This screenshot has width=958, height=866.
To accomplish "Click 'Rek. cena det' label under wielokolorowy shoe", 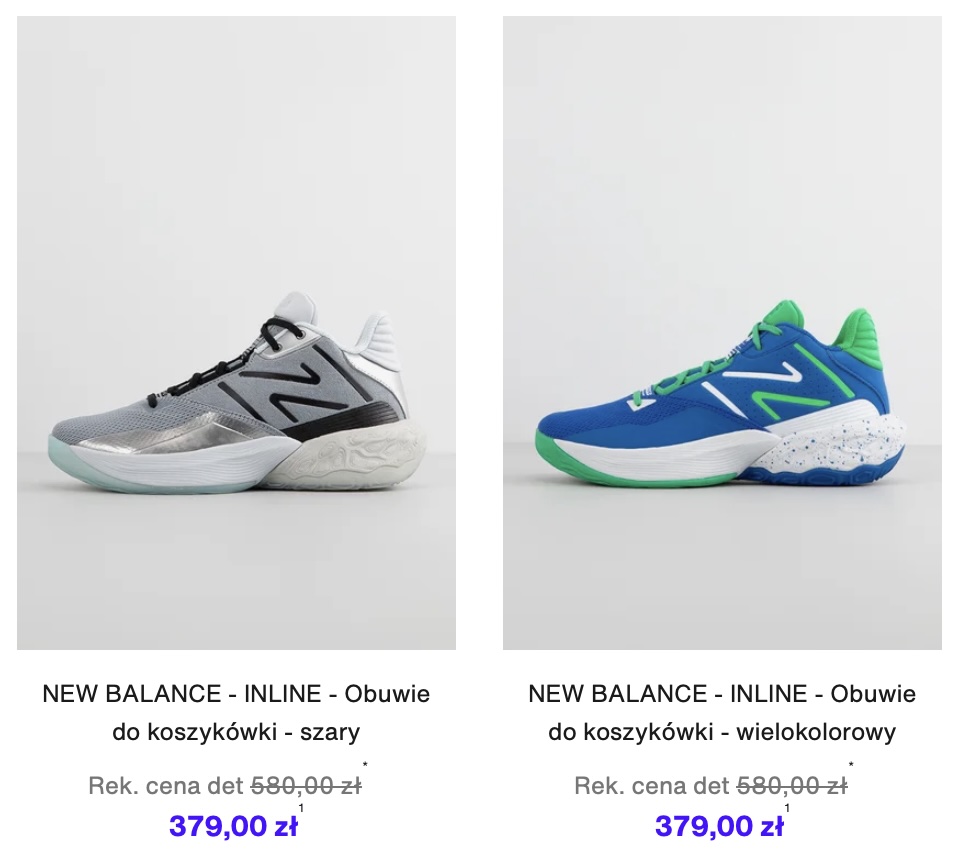I will click(x=652, y=785).
